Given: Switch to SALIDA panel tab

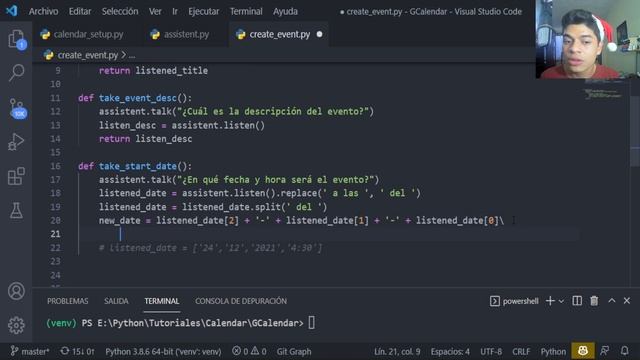Looking at the screenshot, I should tap(116, 301).
